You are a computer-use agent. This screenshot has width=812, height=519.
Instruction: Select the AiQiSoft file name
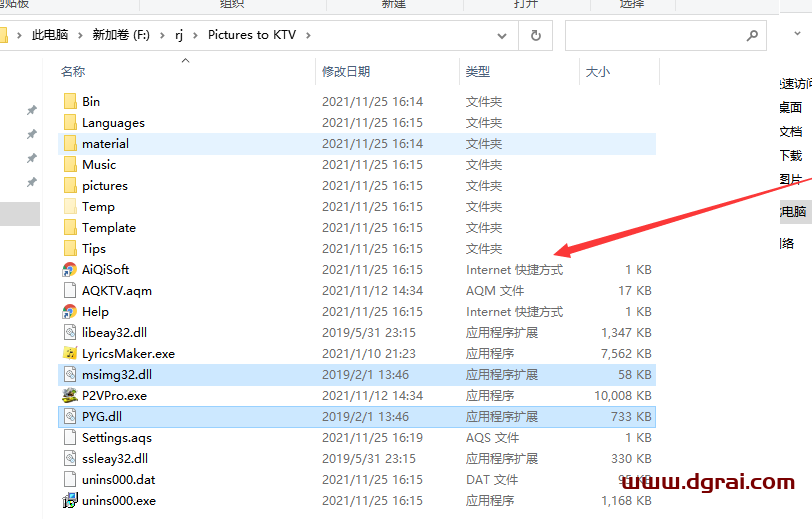pyautogui.click(x=106, y=269)
